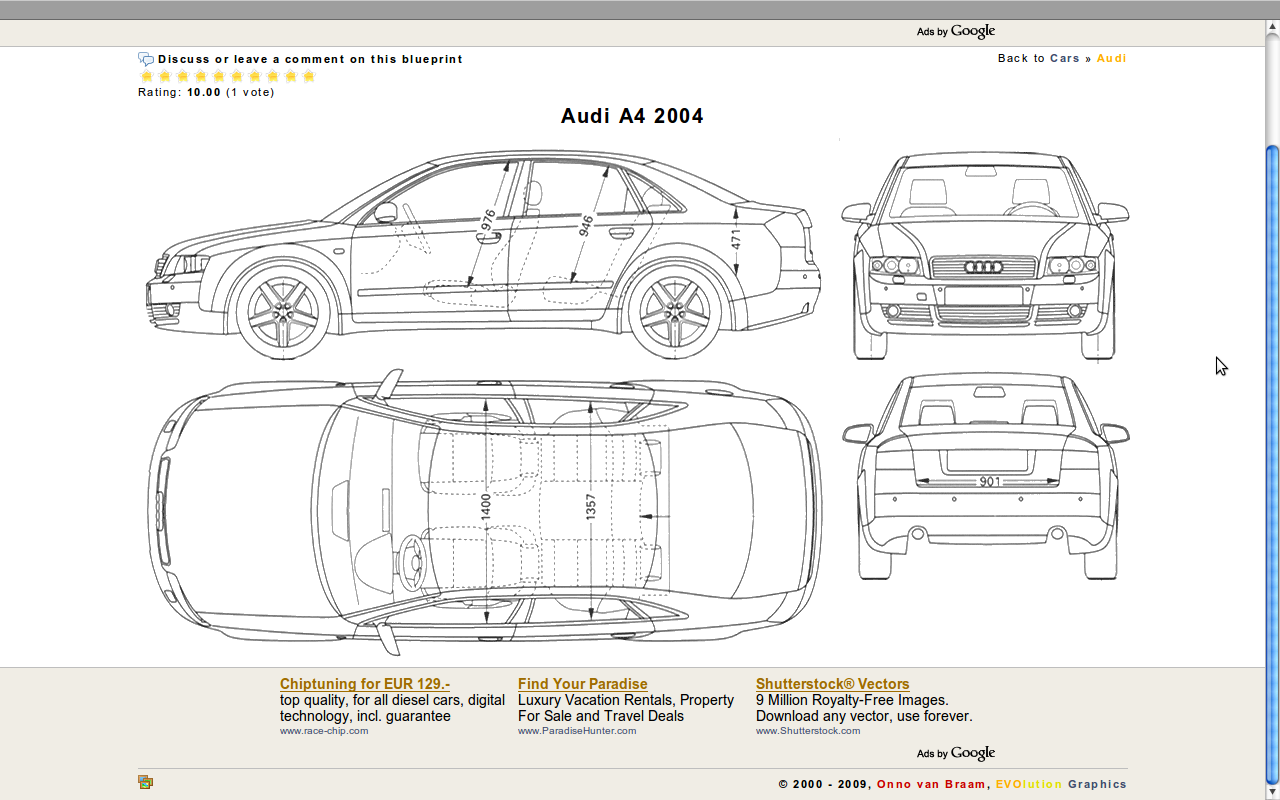This screenshot has width=1280, height=800.
Task: Click the 'top quality, for all diesel cars' ad text
Action: click(x=392, y=708)
